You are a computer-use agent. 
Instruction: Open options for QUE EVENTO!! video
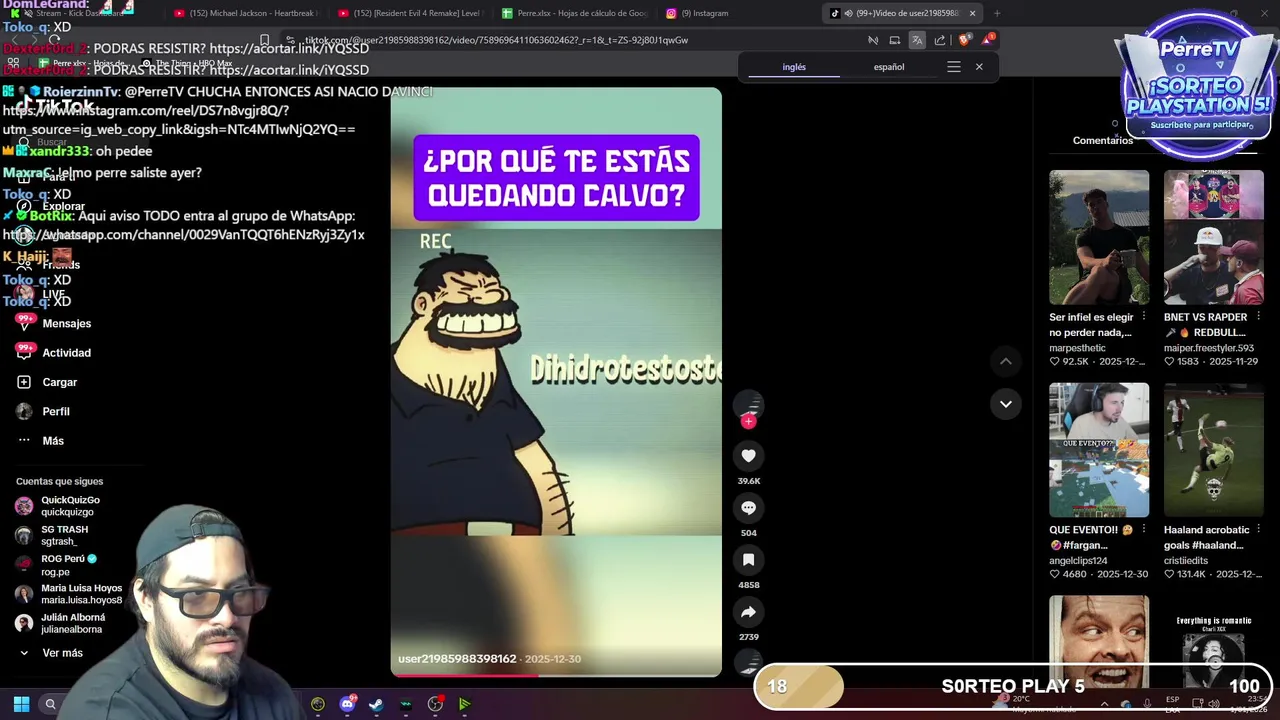coord(1144,530)
